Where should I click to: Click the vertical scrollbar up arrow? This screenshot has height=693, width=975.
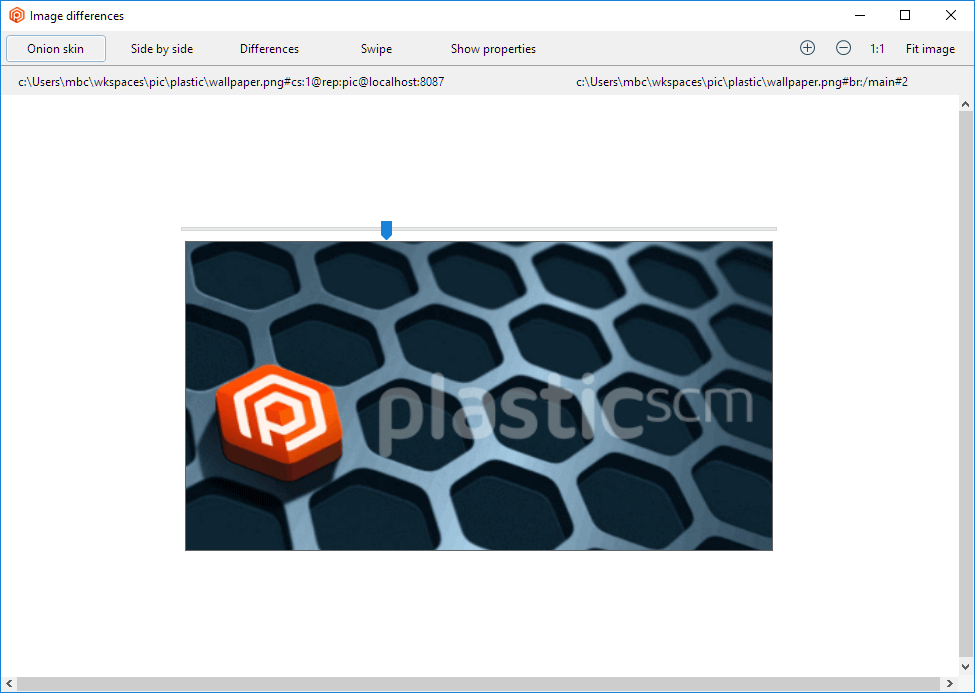(966, 104)
